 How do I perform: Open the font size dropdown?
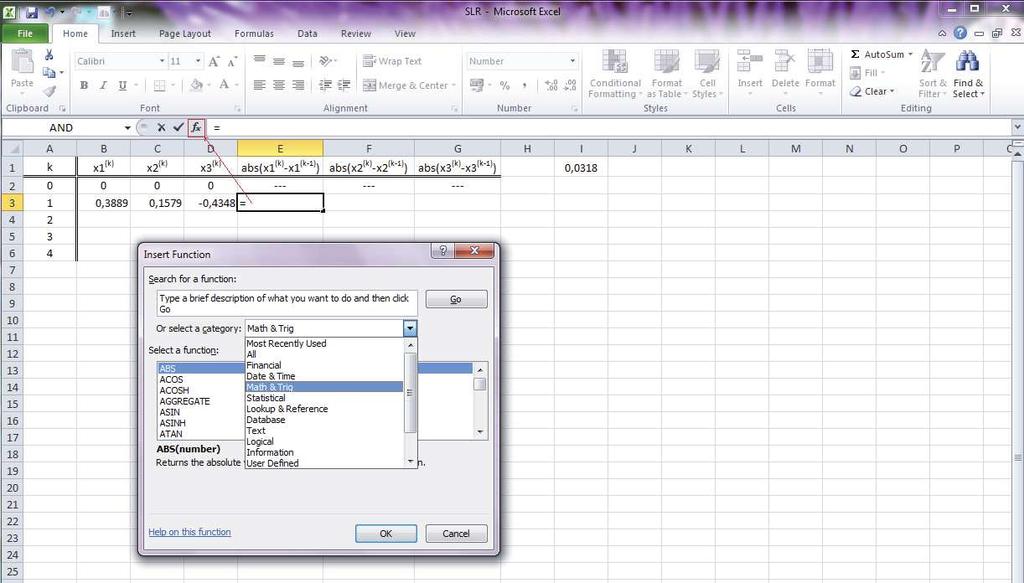tap(198, 61)
